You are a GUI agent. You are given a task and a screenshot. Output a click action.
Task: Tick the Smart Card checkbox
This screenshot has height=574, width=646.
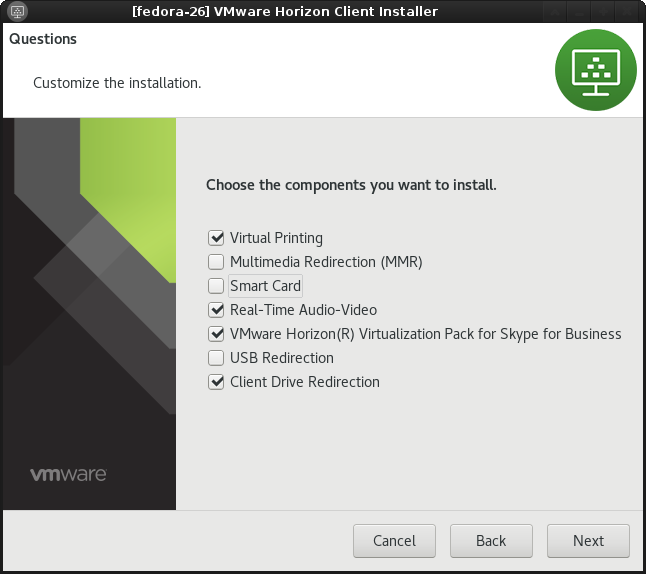pos(216,286)
